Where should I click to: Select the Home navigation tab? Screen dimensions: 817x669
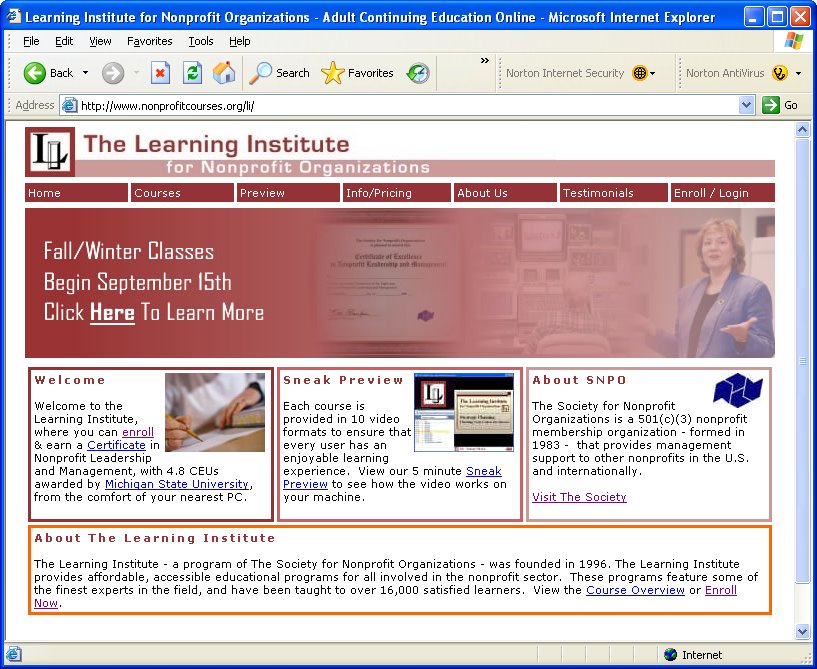[x=76, y=193]
